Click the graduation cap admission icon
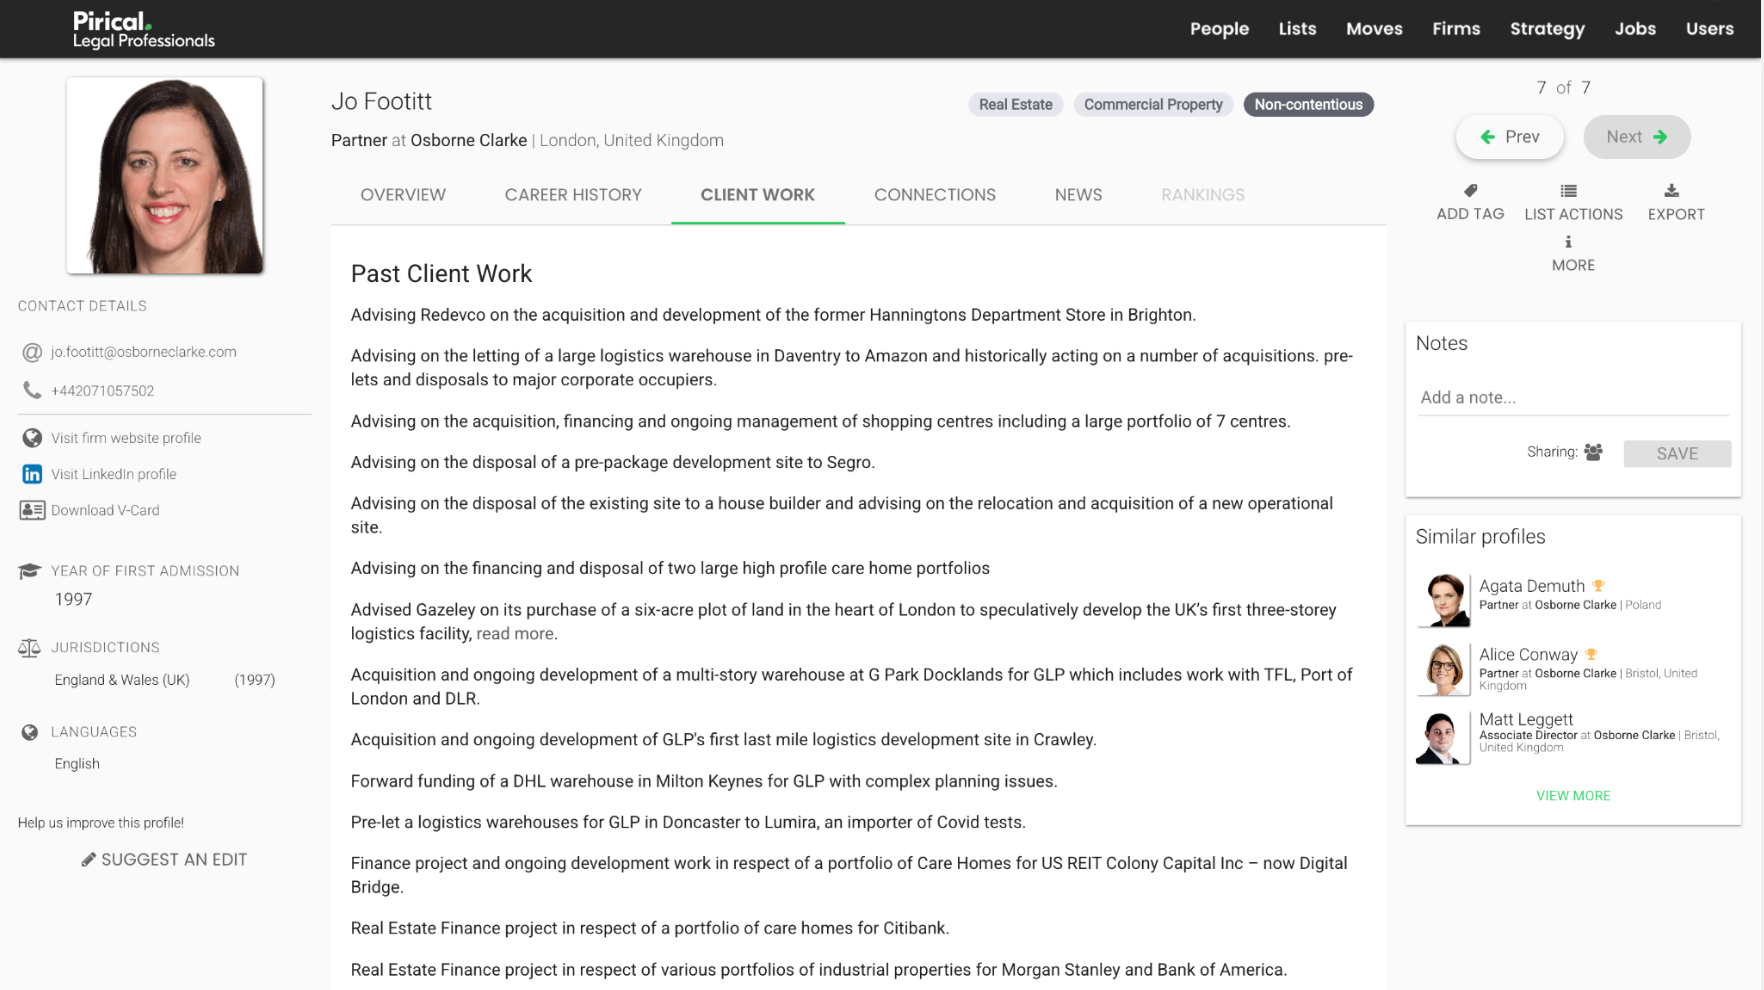Viewport: 1764px width, 990px height. [x=29, y=571]
